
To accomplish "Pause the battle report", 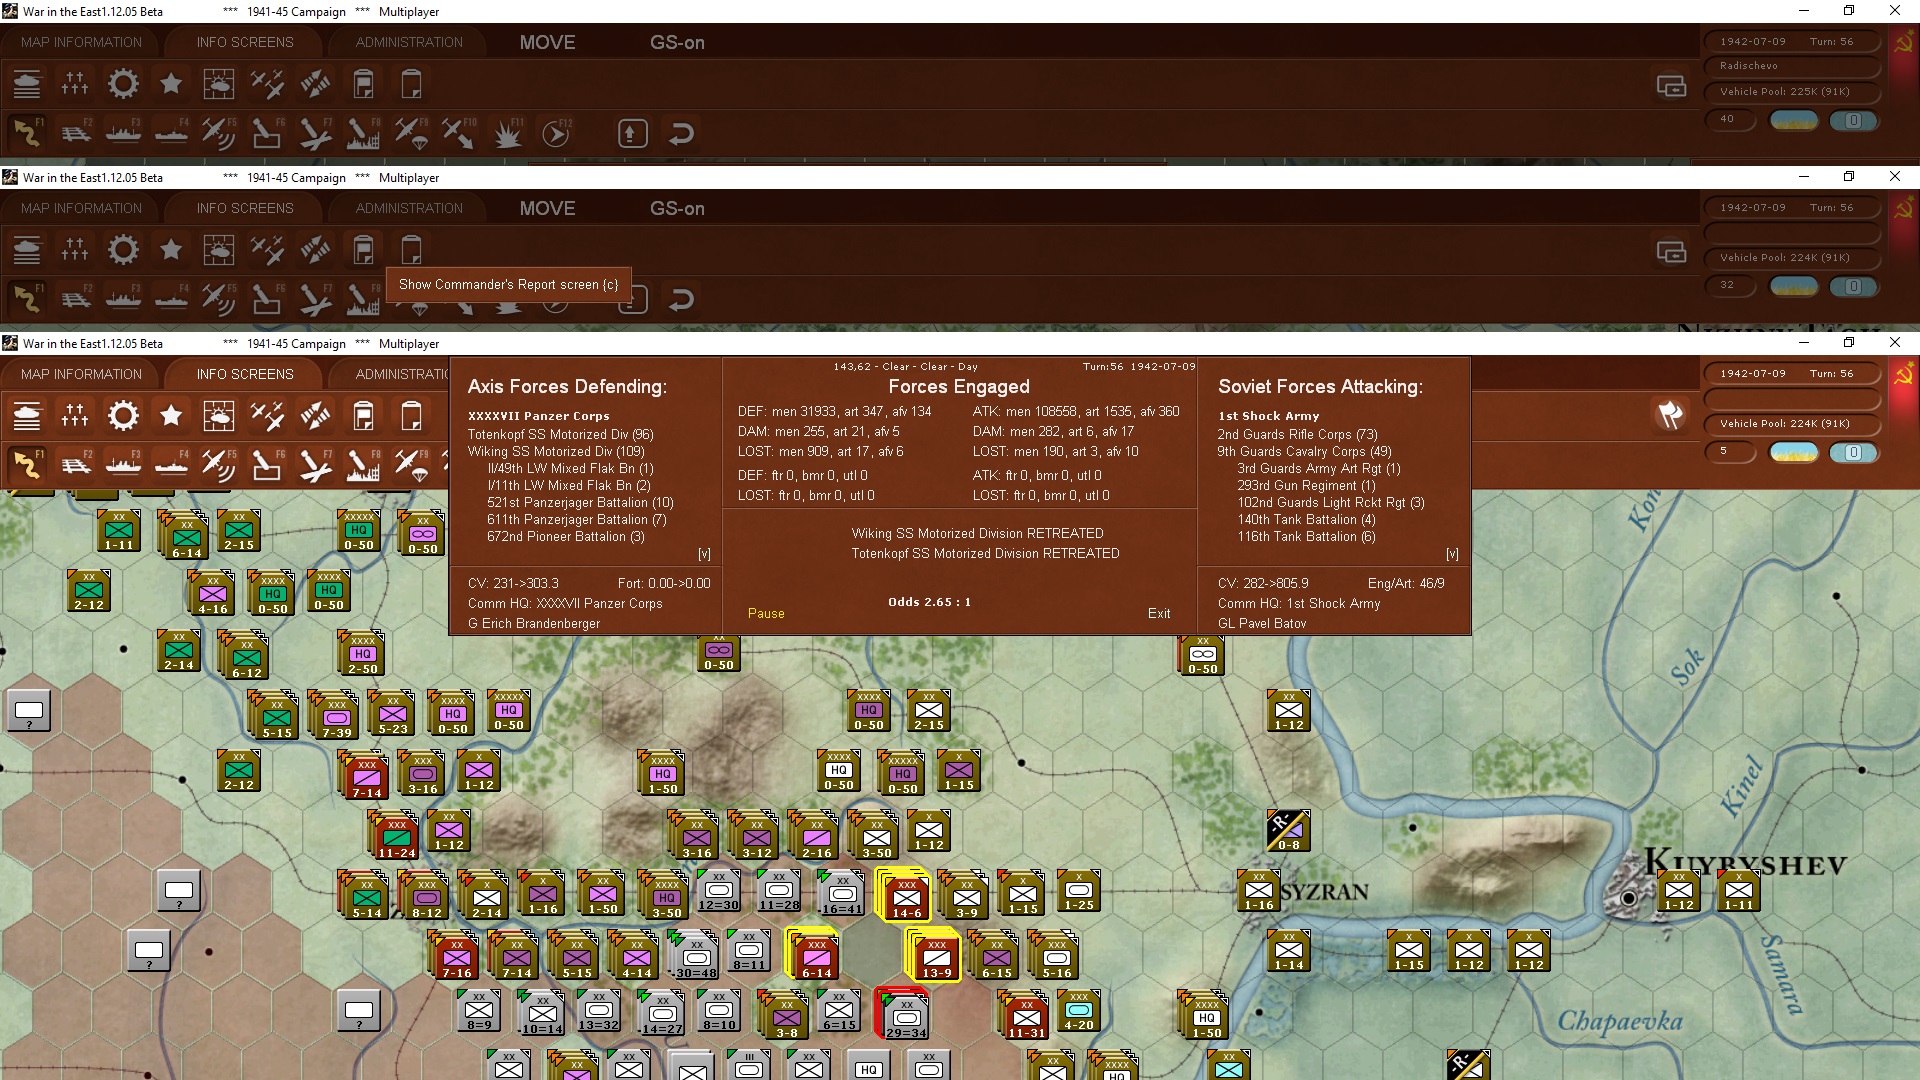I will [766, 613].
